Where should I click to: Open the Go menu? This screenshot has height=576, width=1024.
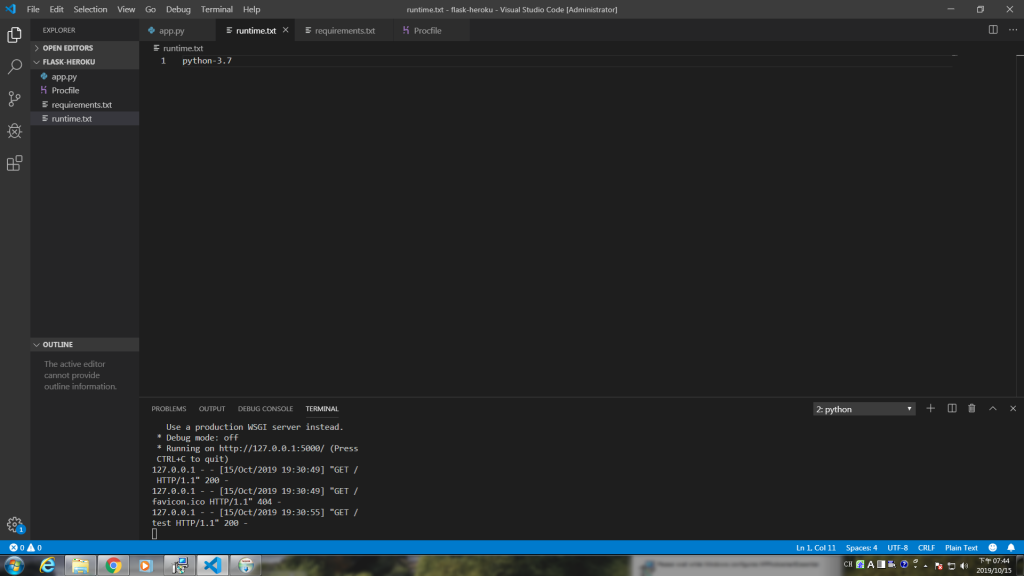click(x=150, y=9)
